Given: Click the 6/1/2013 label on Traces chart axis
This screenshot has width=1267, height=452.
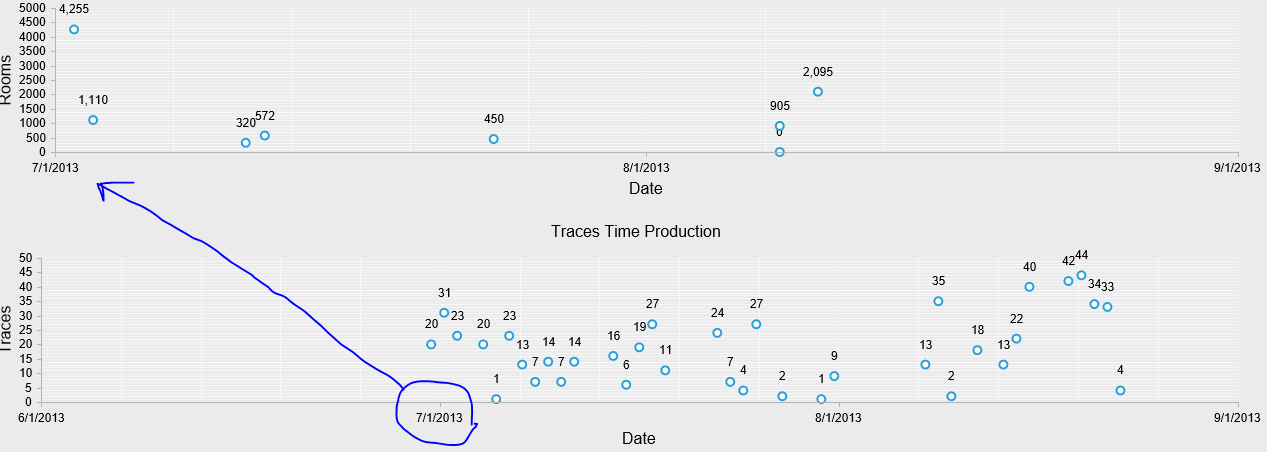Looking at the screenshot, I should (x=41, y=417).
